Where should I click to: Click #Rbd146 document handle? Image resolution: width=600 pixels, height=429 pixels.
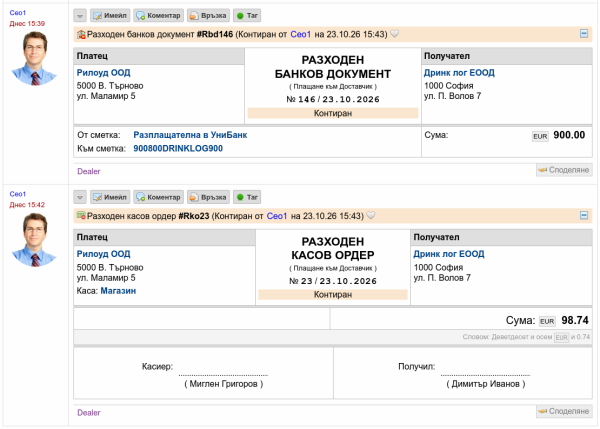coord(215,34)
